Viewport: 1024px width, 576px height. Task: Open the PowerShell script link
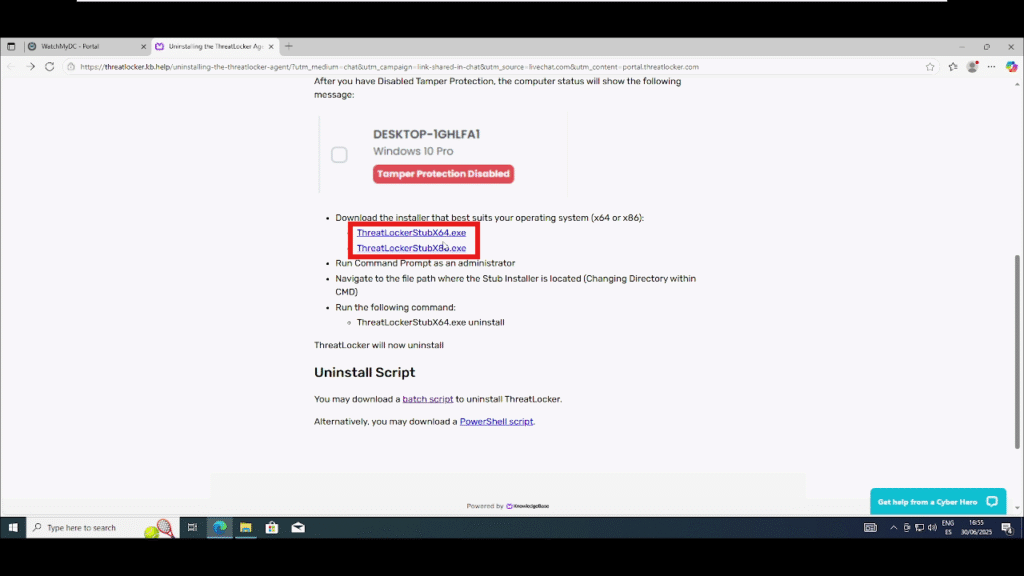(496, 421)
